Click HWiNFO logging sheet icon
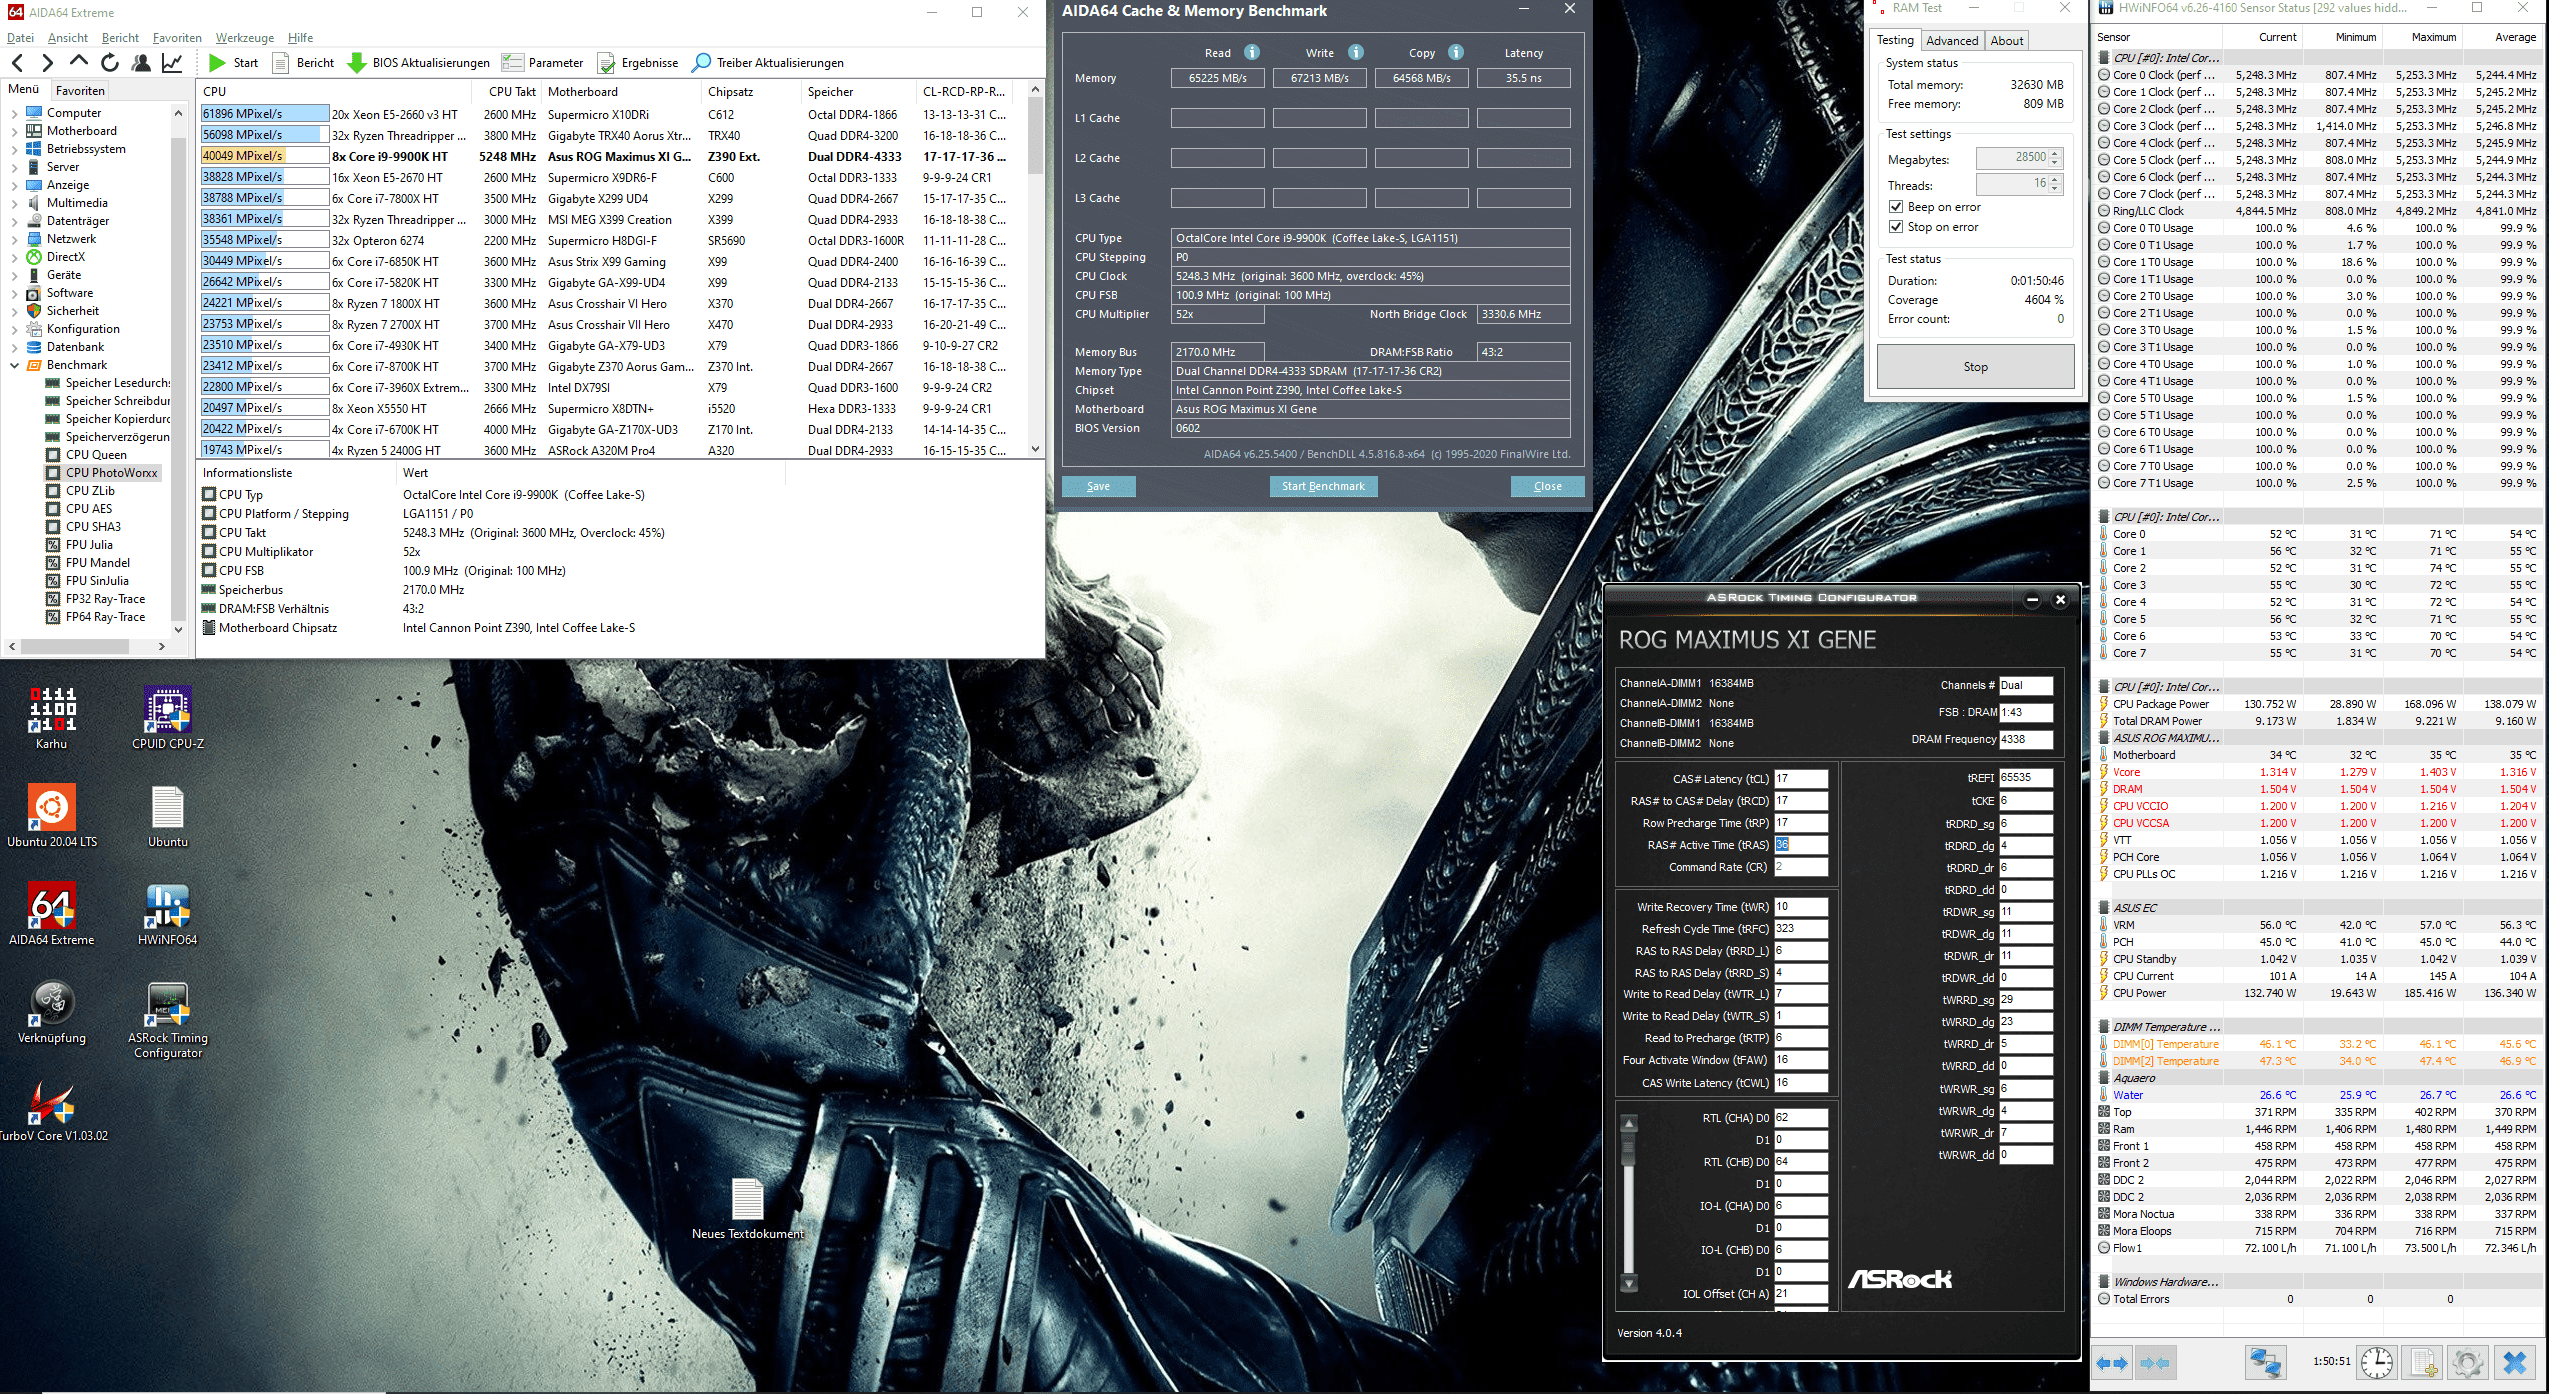 pyautogui.click(x=2423, y=1362)
